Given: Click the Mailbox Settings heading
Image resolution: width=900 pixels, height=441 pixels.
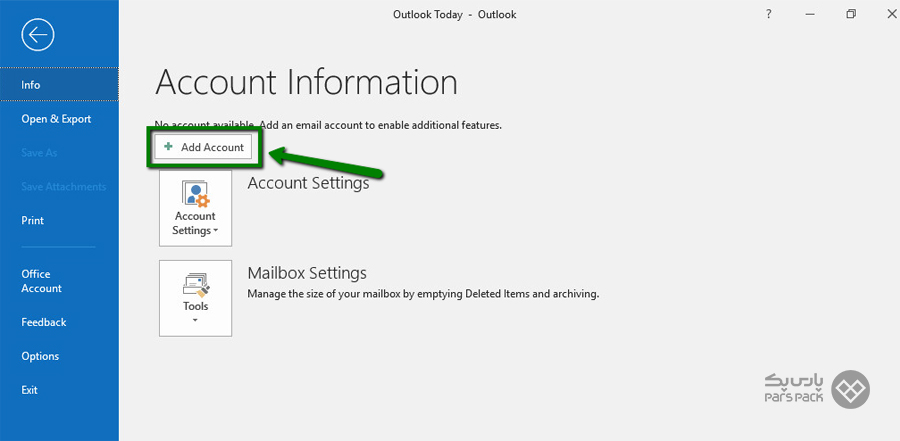Looking at the screenshot, I should (x=307, y=272).
